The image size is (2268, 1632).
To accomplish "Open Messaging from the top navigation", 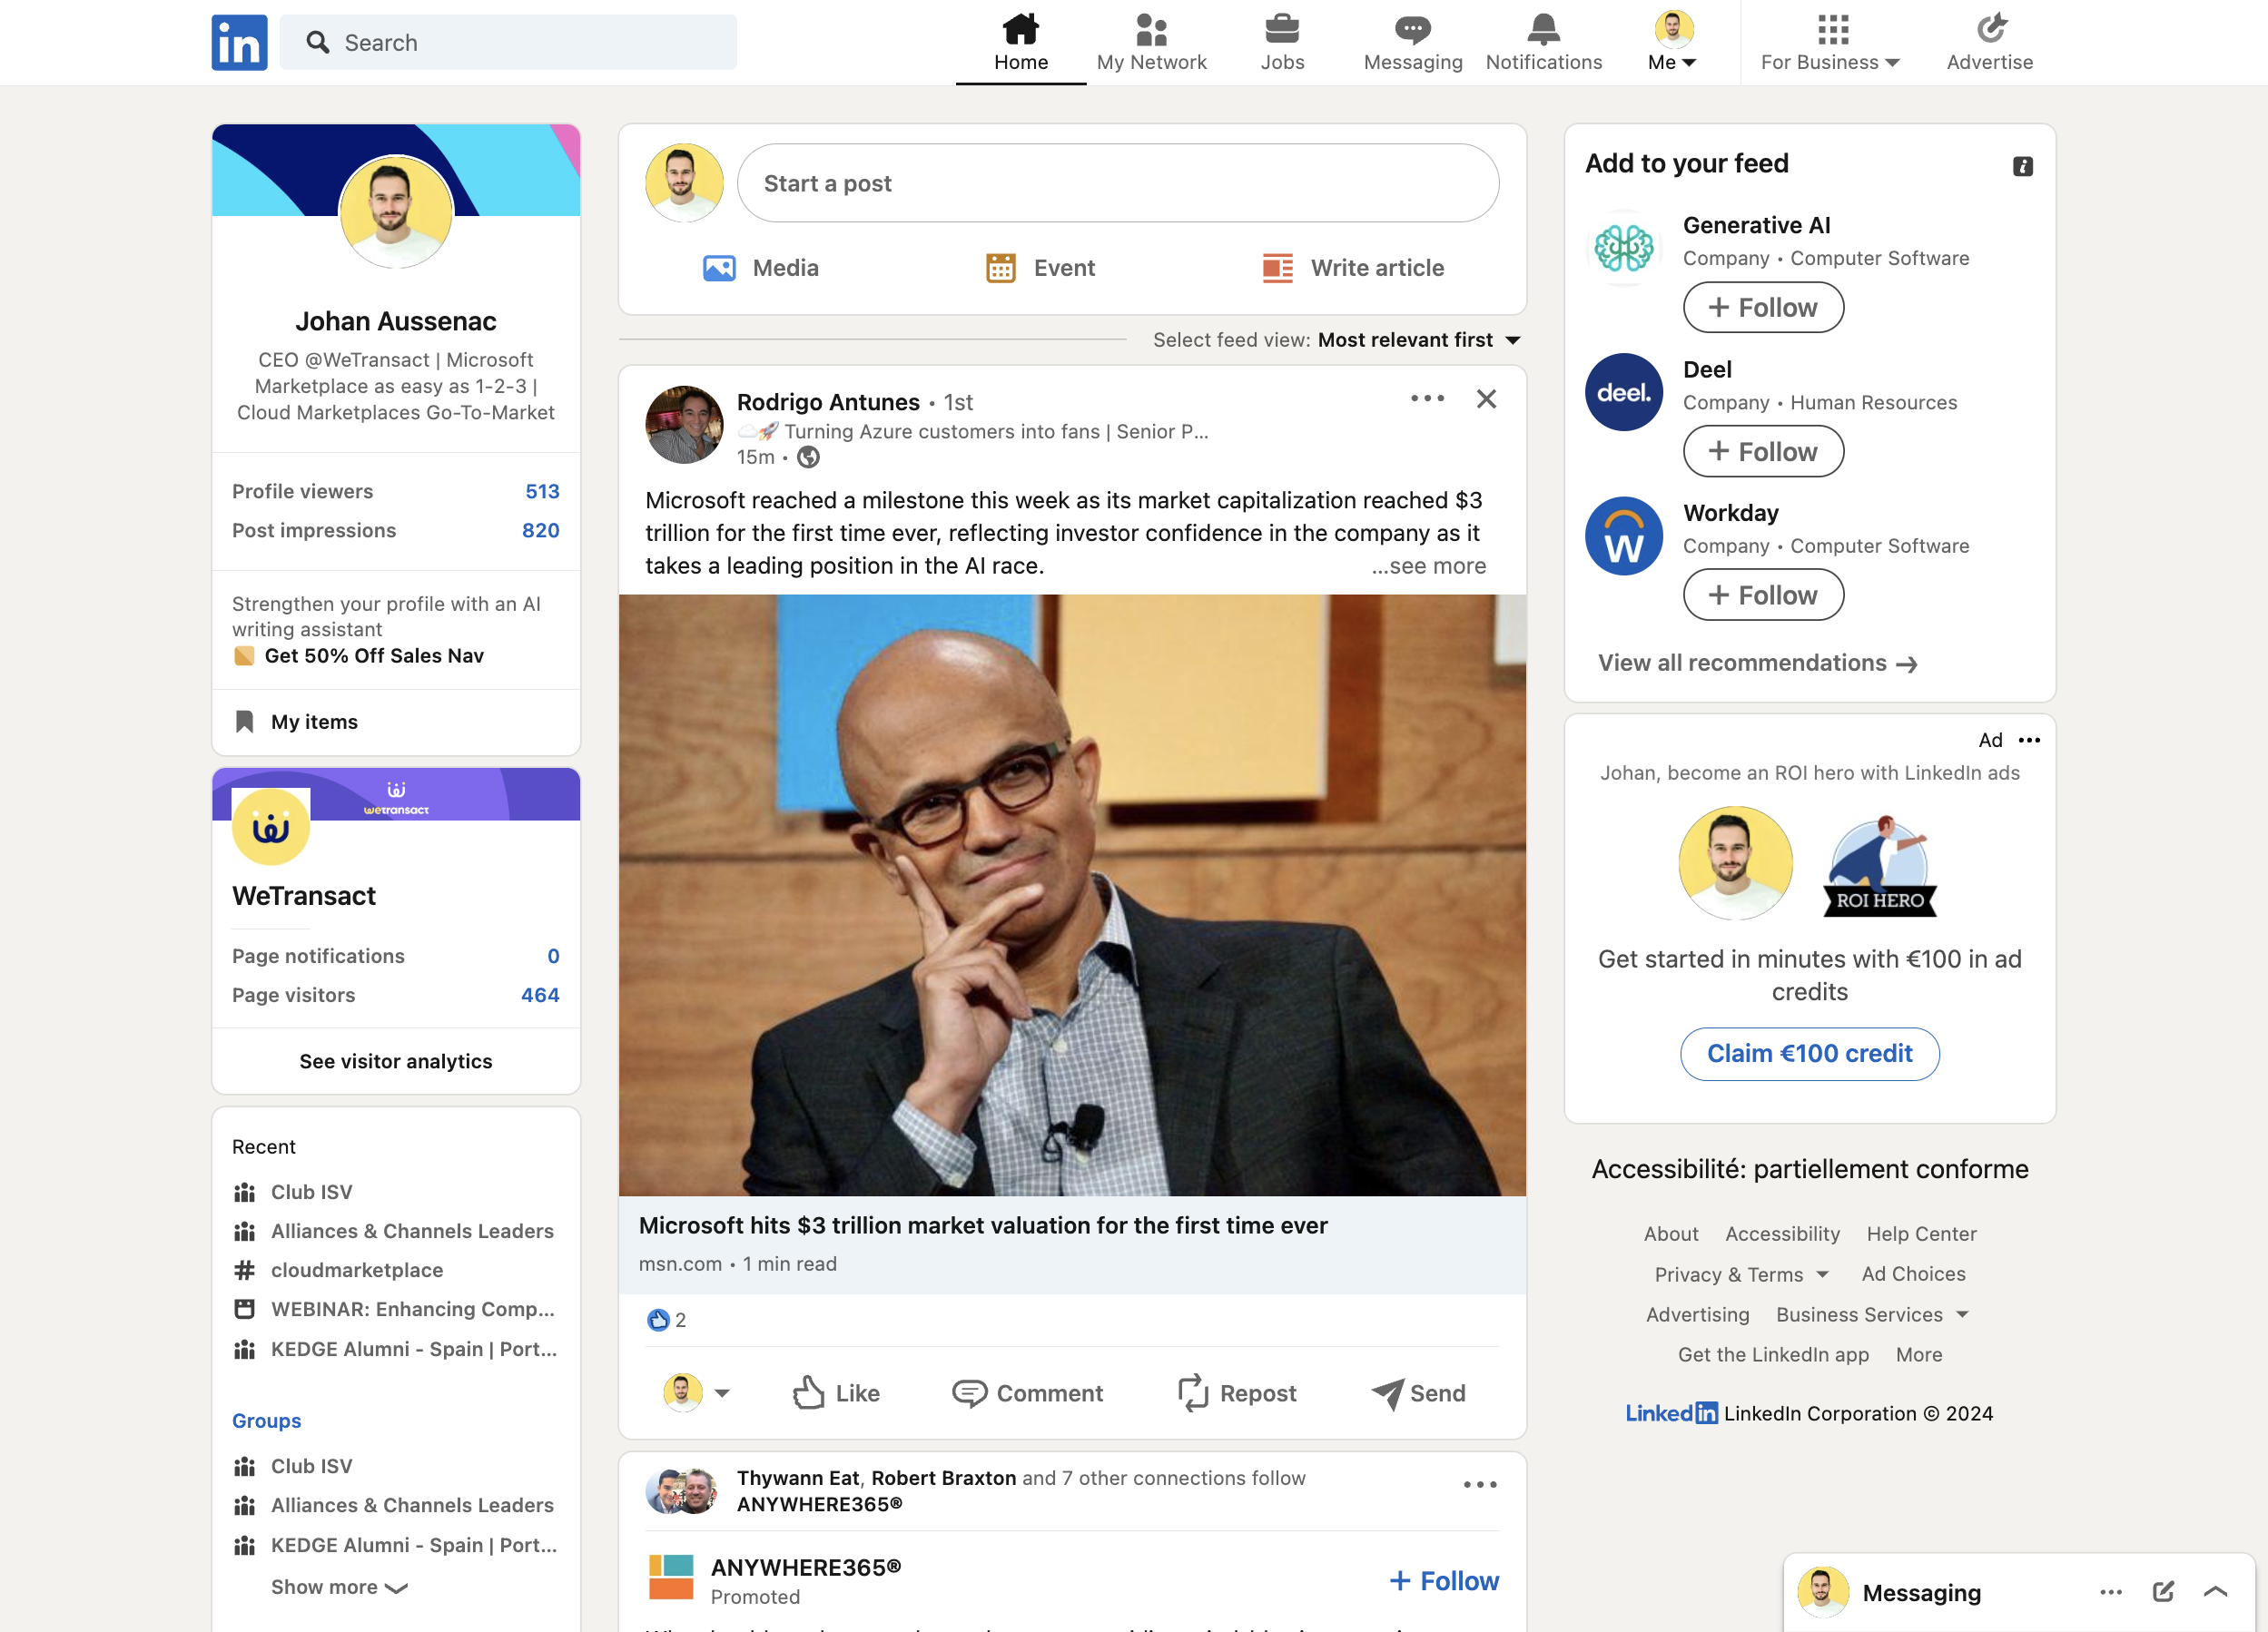I will coord(1412,42).
